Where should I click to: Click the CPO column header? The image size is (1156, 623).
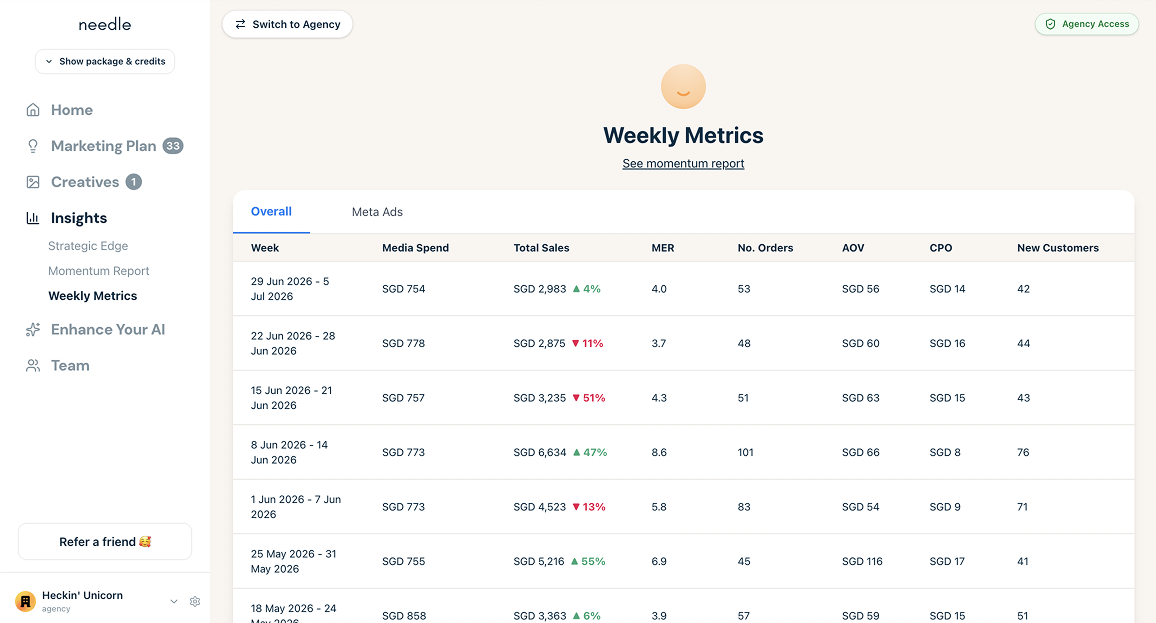point(941,248)
